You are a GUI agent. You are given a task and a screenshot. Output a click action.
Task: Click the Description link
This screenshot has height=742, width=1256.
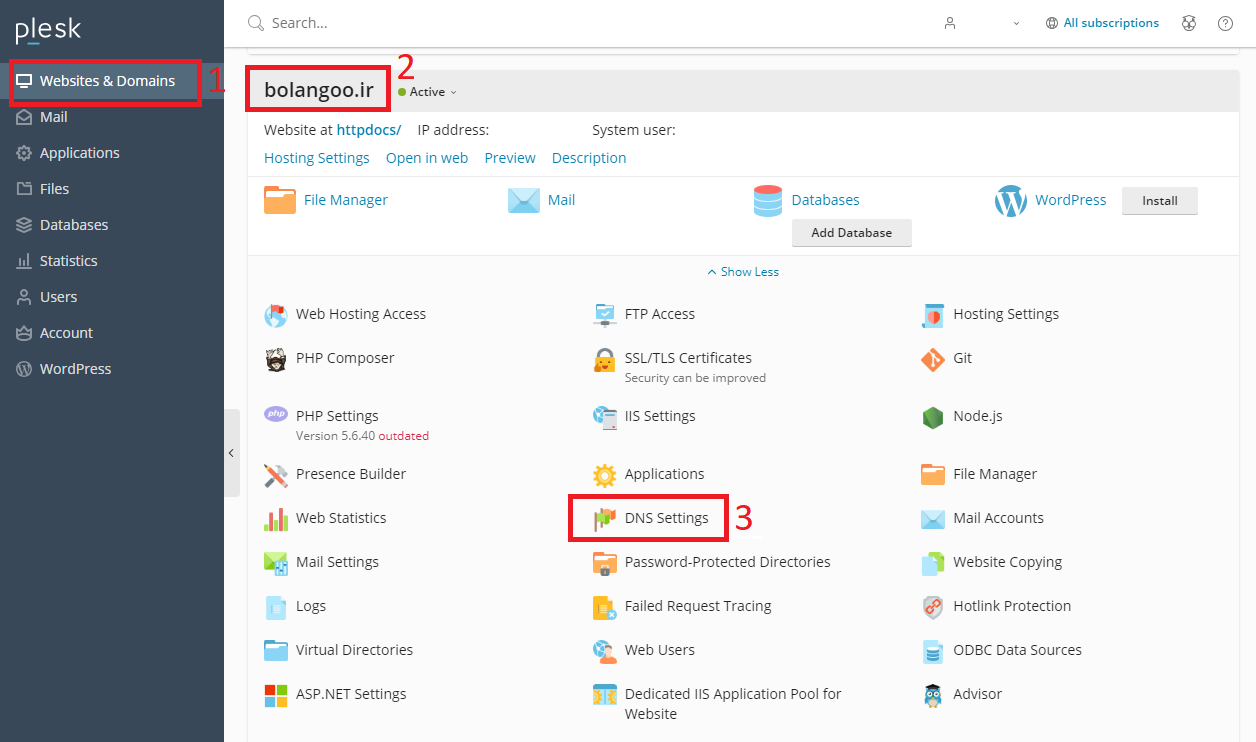click(589, 158)
